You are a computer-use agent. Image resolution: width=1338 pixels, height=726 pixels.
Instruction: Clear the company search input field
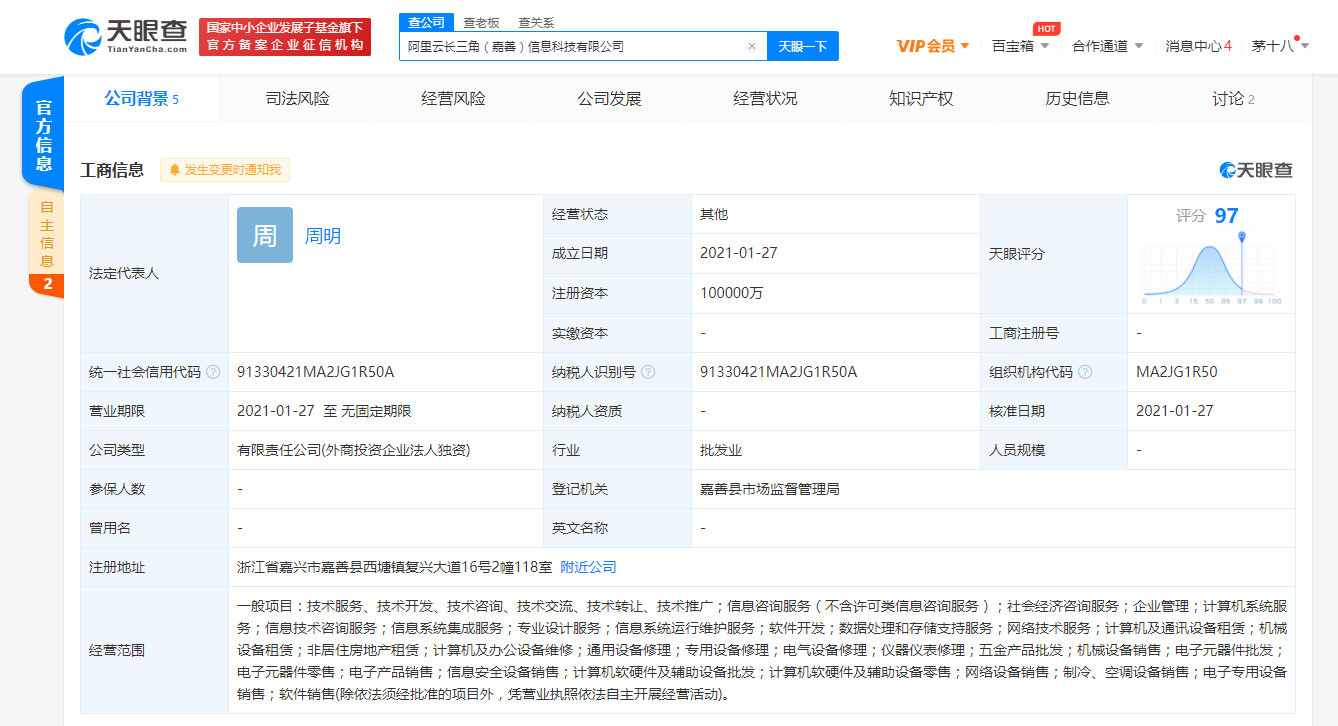tap(753, 46)
